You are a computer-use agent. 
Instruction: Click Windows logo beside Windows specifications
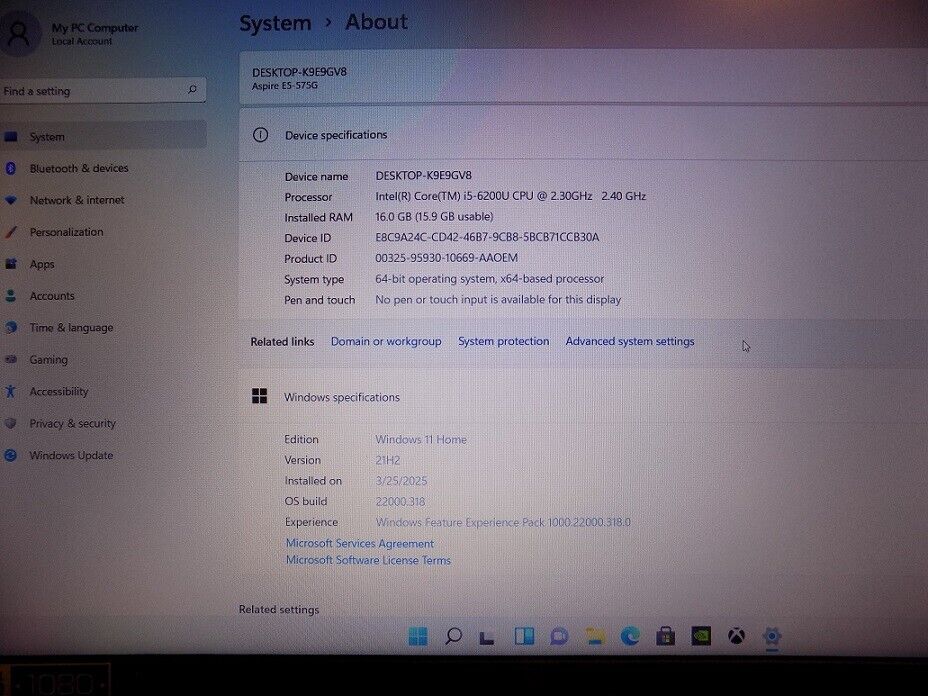(x=259, y=396)
